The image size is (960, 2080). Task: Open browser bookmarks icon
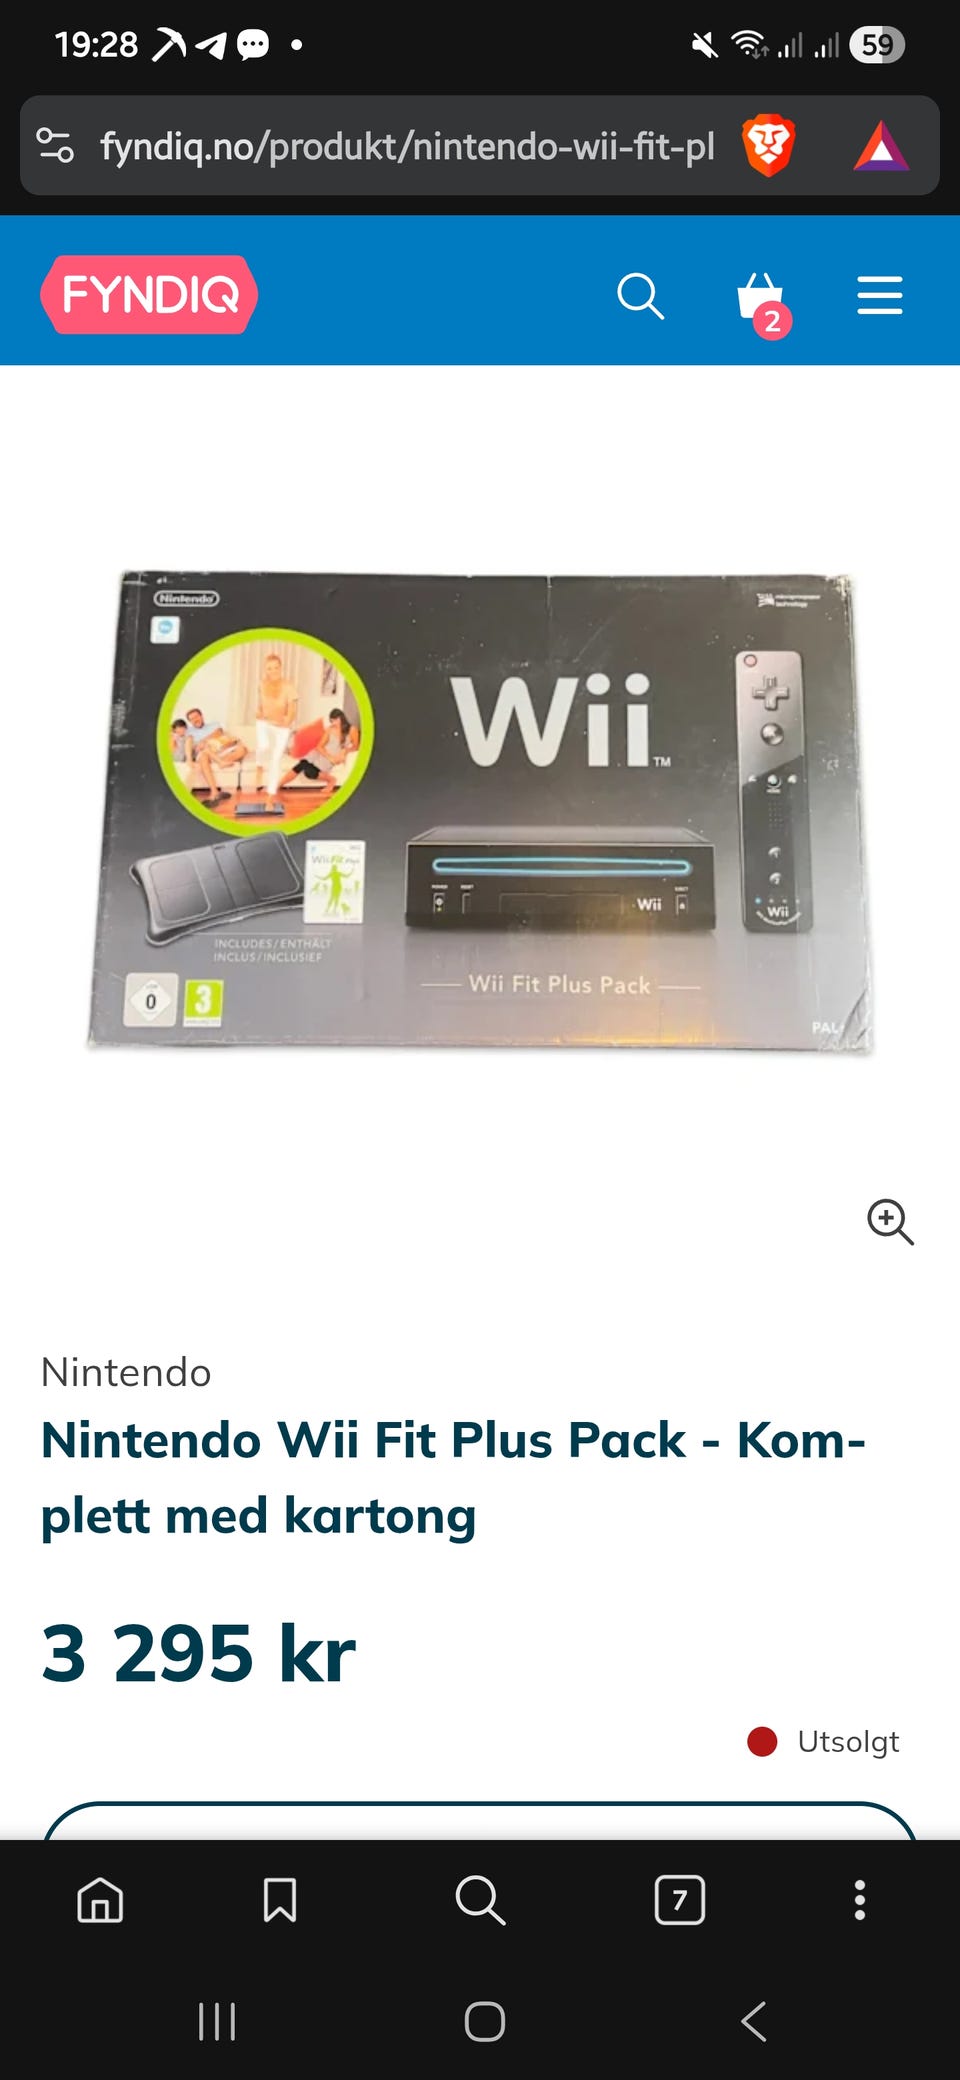pos(280,1899)
